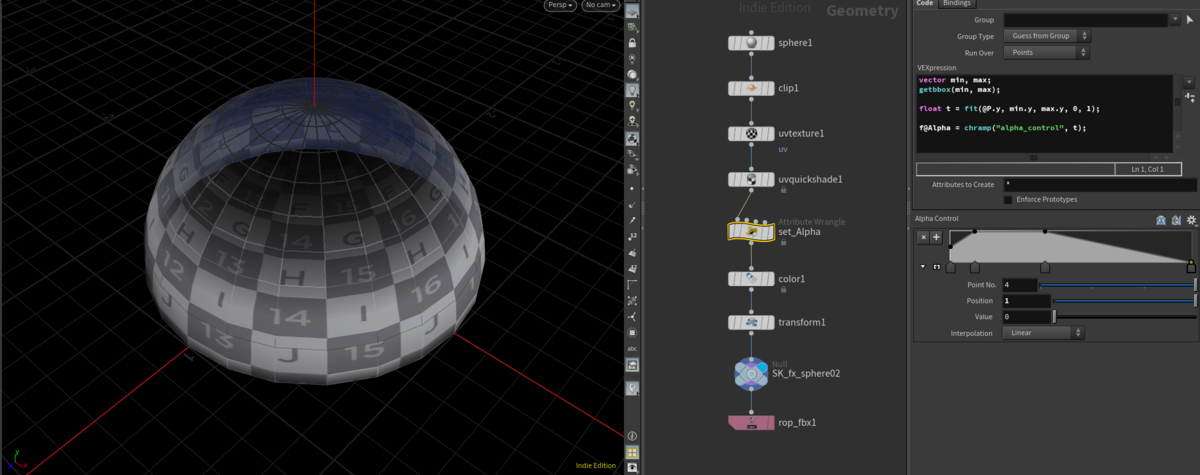Click the group selection arrow beside Group field
This screenshot has height=475, width=1200.
point(1190,20)
